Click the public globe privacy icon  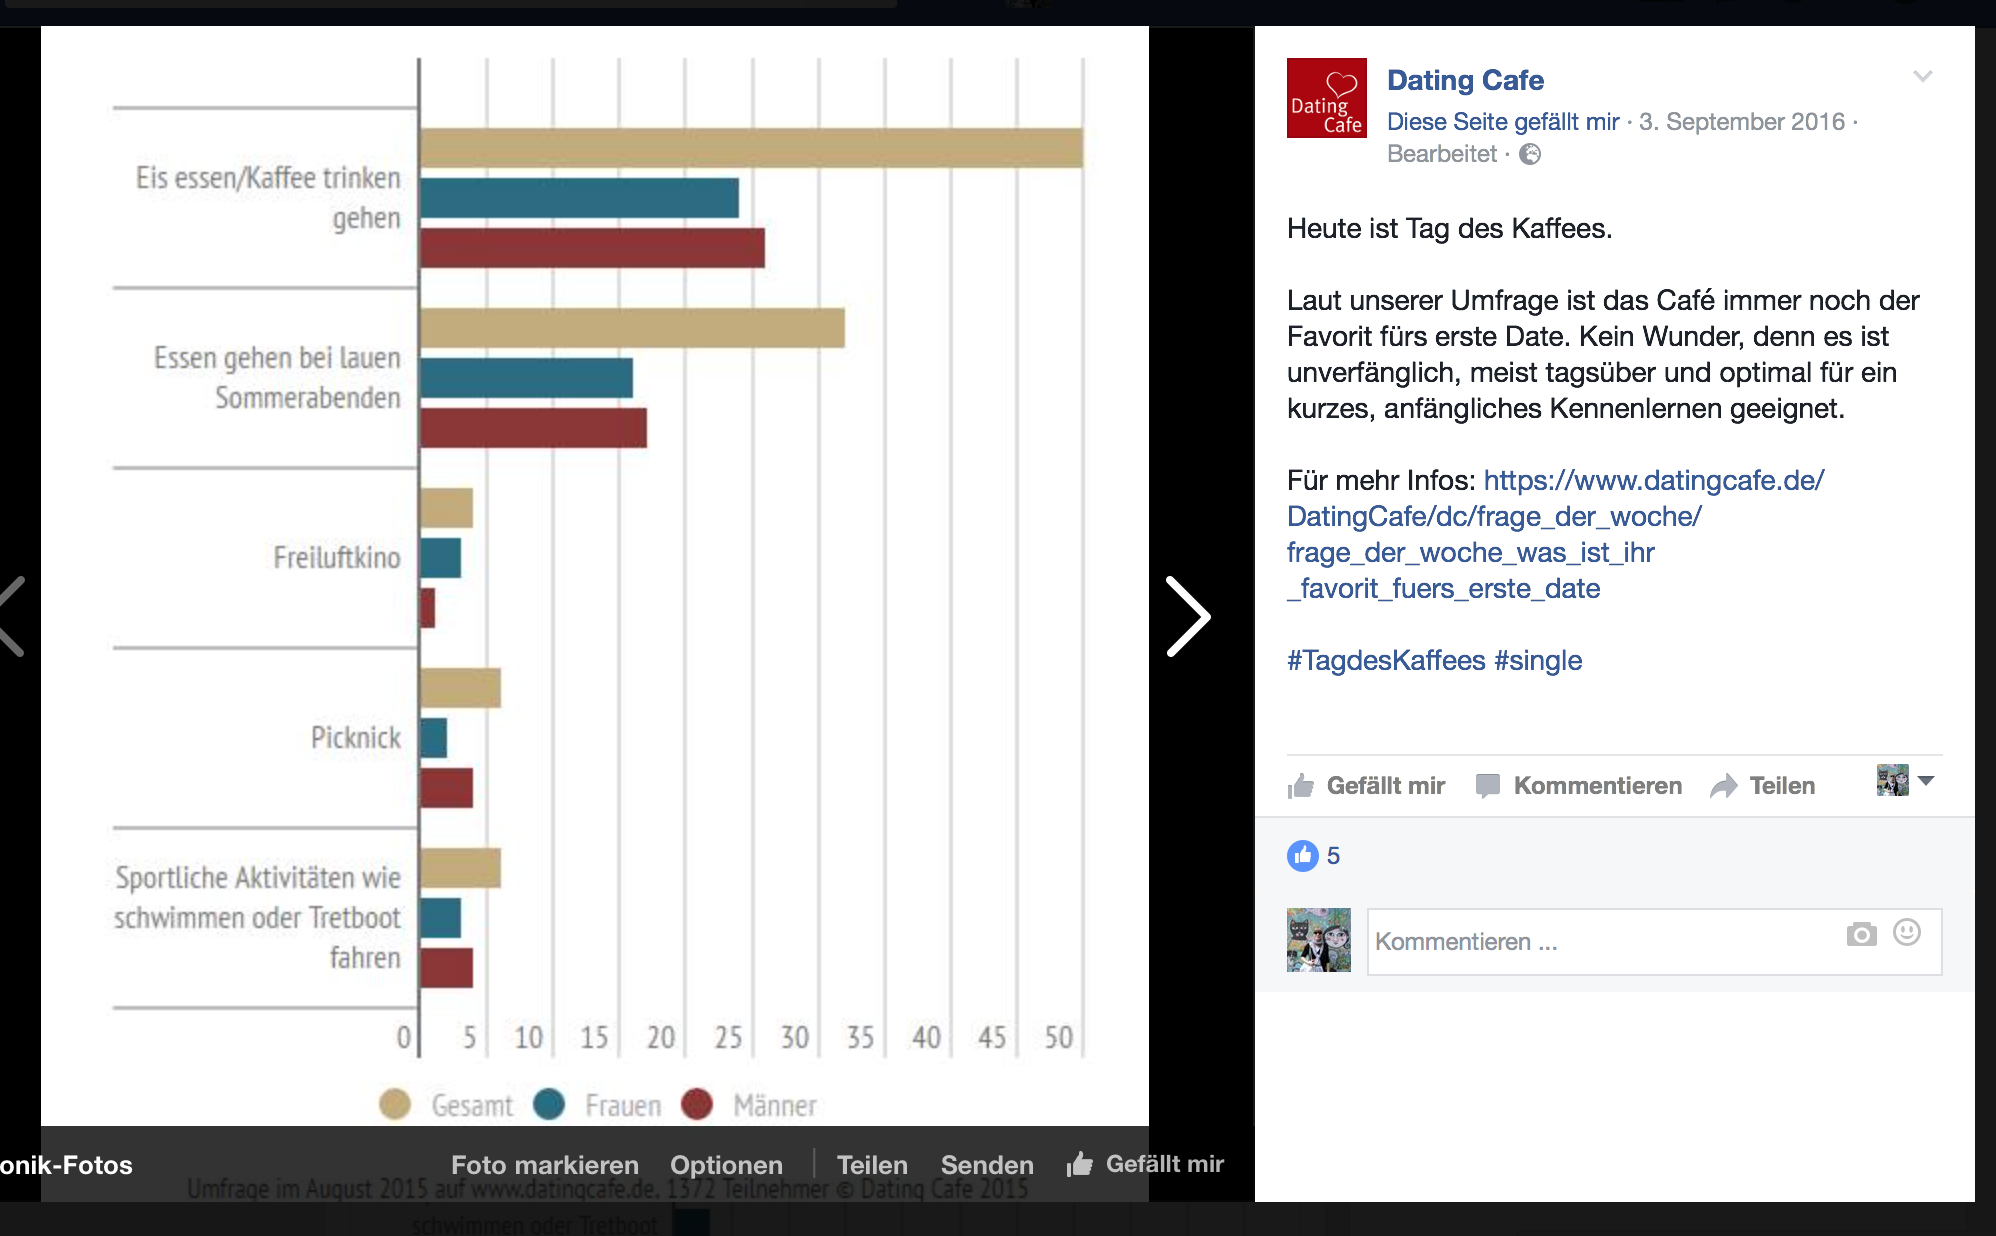coord(1530,154)
